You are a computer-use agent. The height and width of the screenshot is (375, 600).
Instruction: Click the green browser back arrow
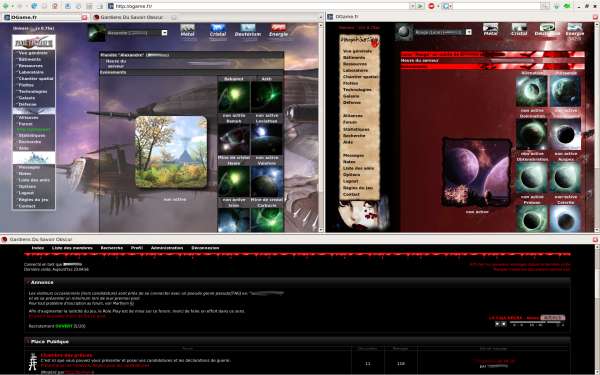pos(5,6)
